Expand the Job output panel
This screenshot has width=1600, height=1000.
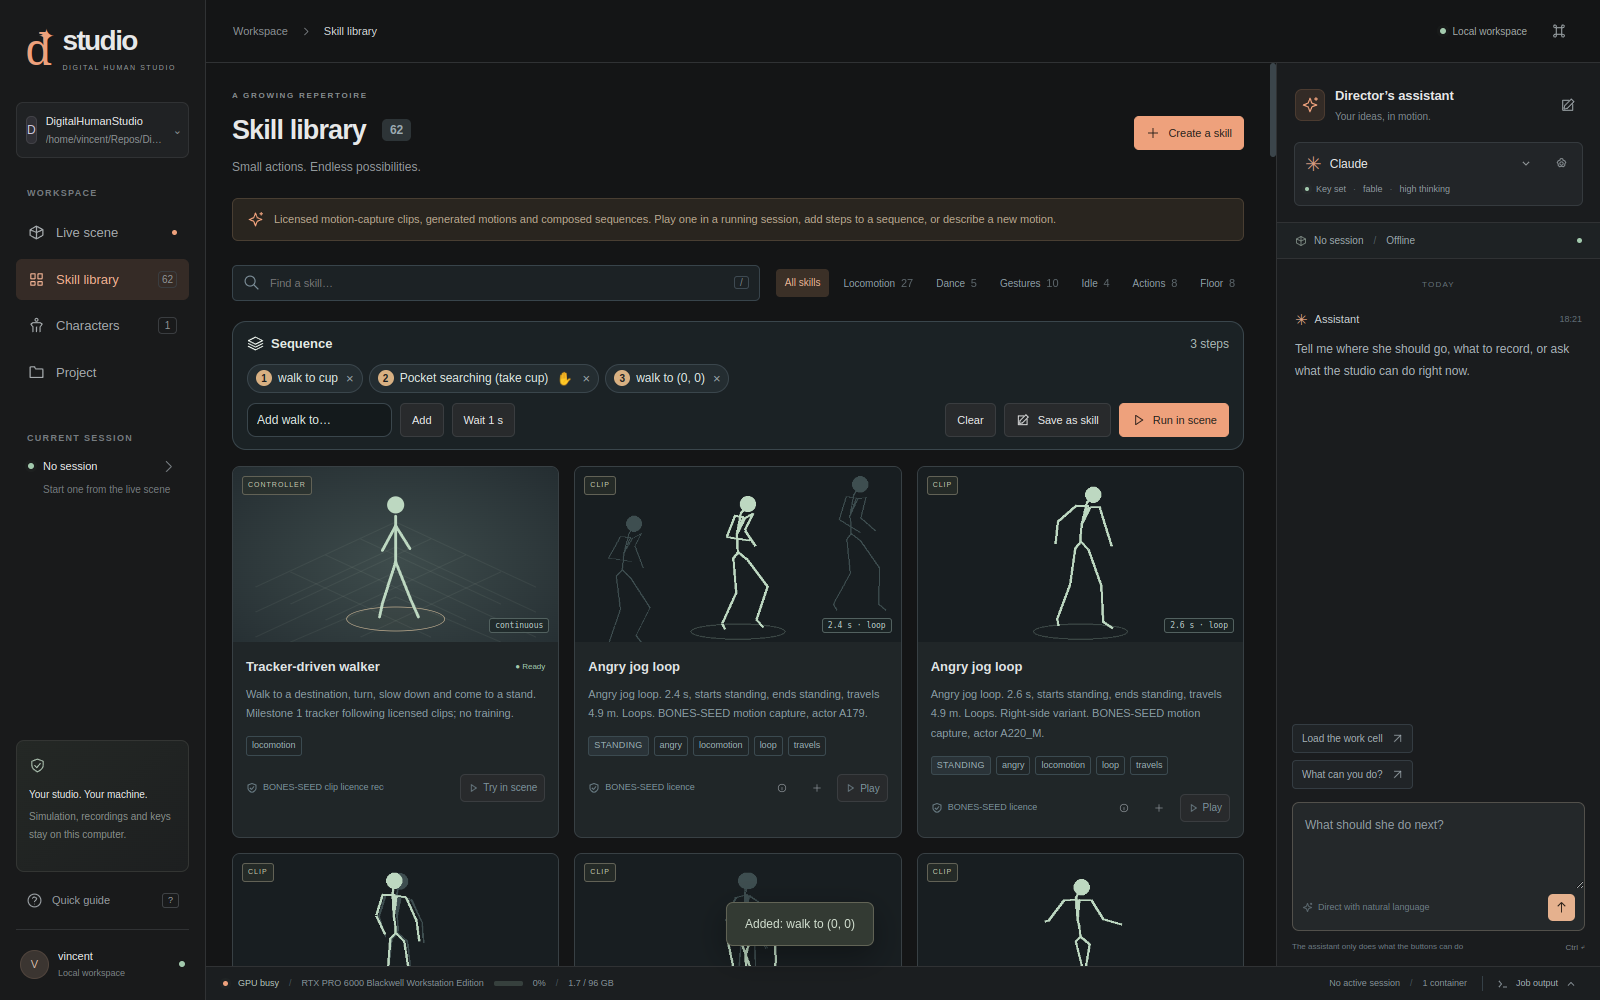pos(1538,983)
